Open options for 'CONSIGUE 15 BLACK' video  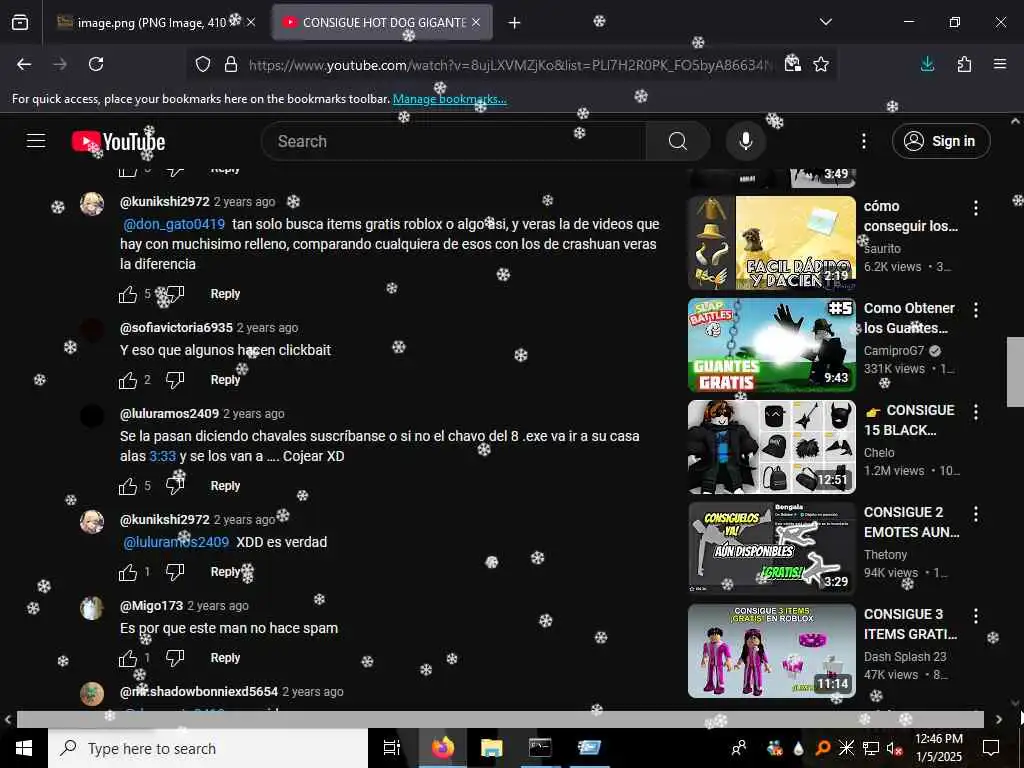tap(976, 411)
